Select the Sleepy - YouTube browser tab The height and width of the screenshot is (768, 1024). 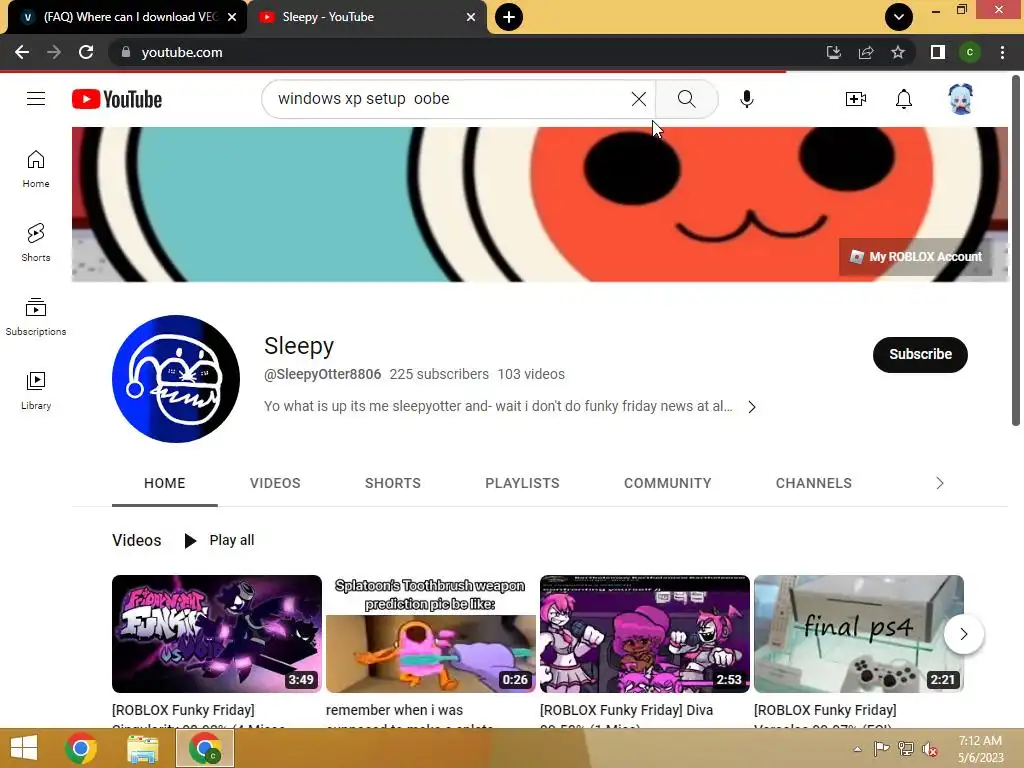tap(368, 17)
